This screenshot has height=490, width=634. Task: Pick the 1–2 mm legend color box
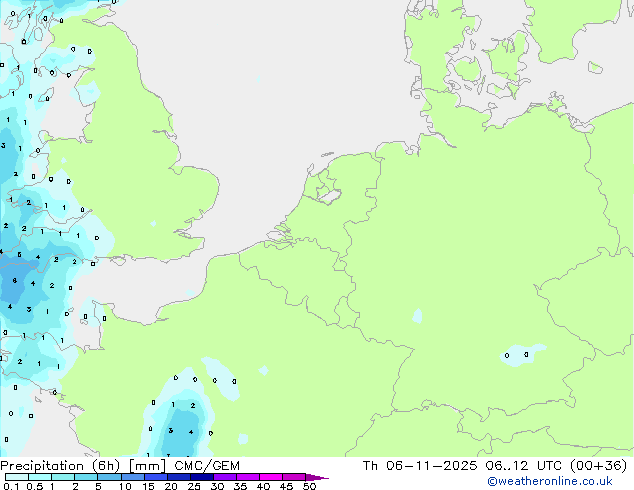[x=63, y=477]
